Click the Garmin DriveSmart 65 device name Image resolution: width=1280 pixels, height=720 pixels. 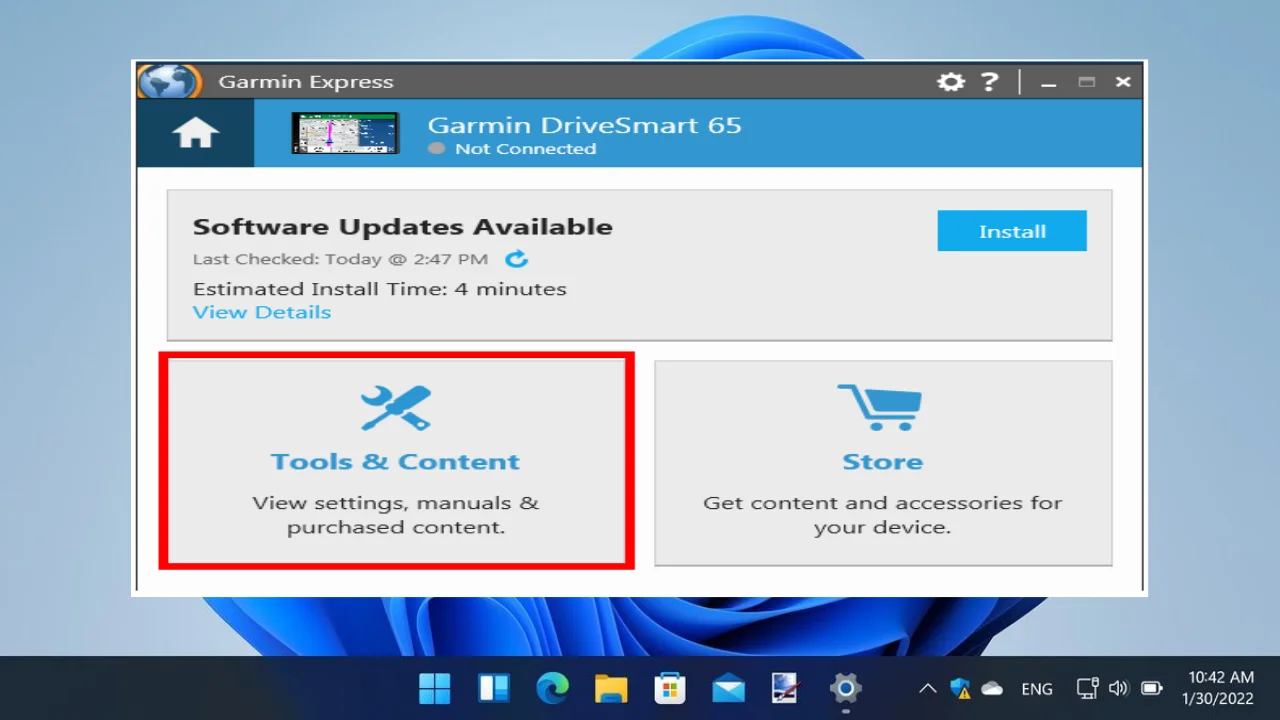point(585,125)
